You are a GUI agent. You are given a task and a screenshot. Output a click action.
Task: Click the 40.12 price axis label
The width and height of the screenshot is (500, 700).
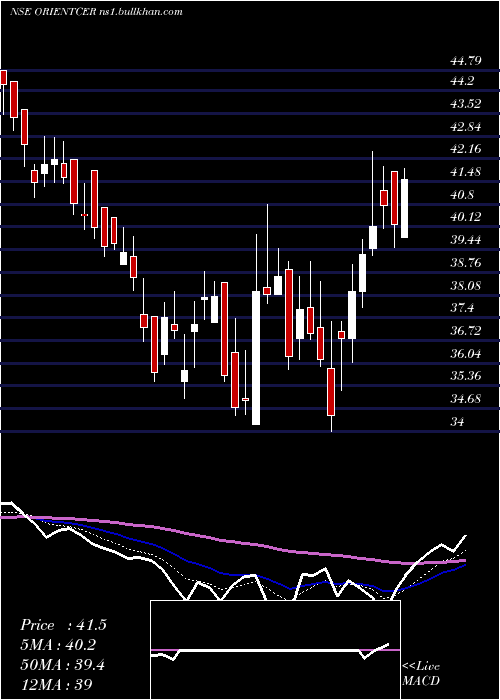pos(466,217)
